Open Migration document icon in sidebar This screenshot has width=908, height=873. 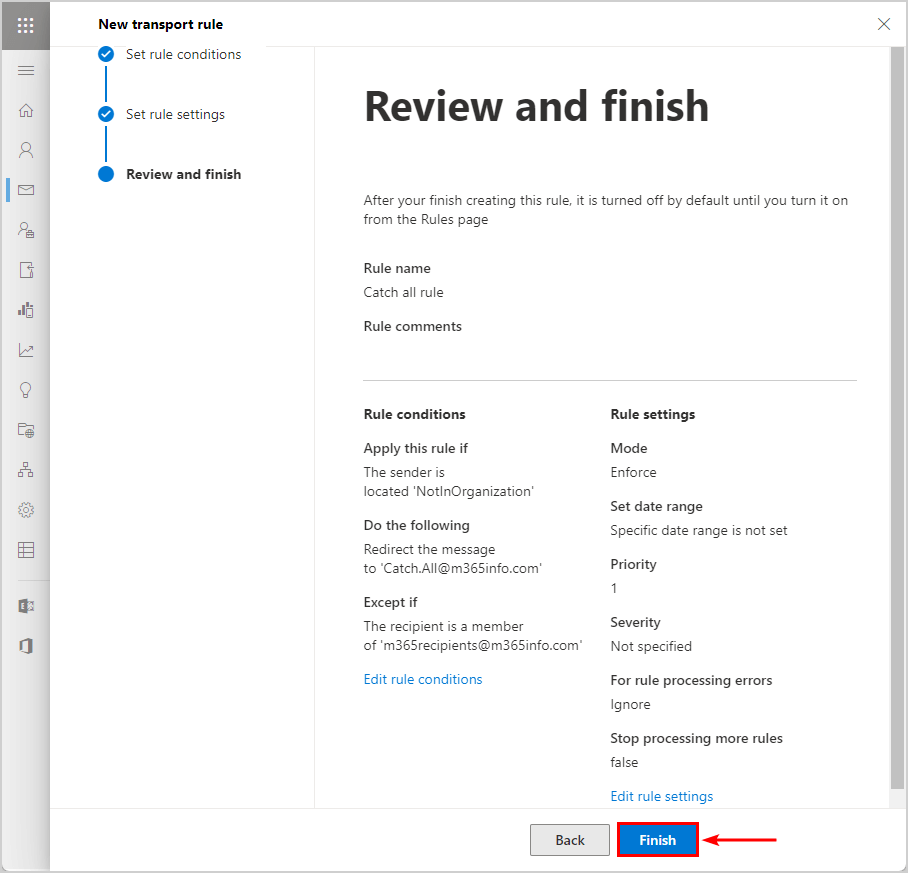(25, 270)
